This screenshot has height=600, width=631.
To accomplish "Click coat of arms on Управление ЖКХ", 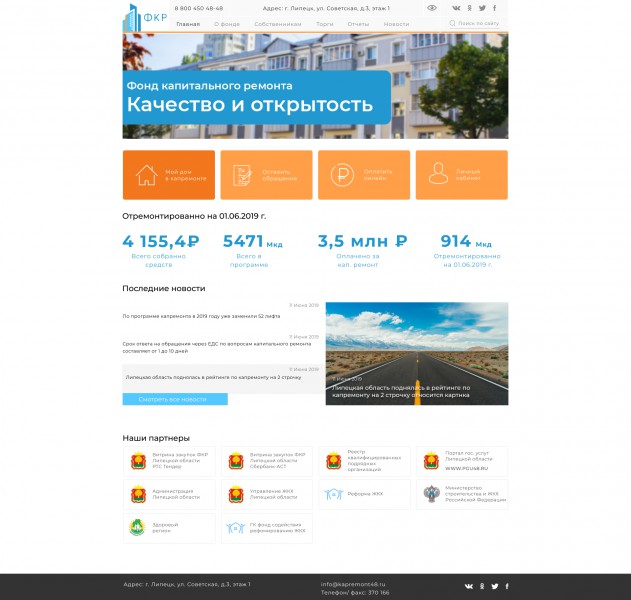I will tap(236, 494).
